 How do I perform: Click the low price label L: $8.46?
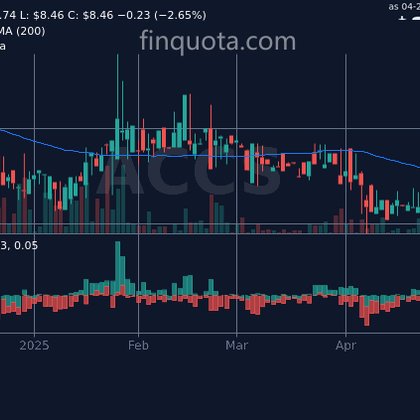click(42, 15)
